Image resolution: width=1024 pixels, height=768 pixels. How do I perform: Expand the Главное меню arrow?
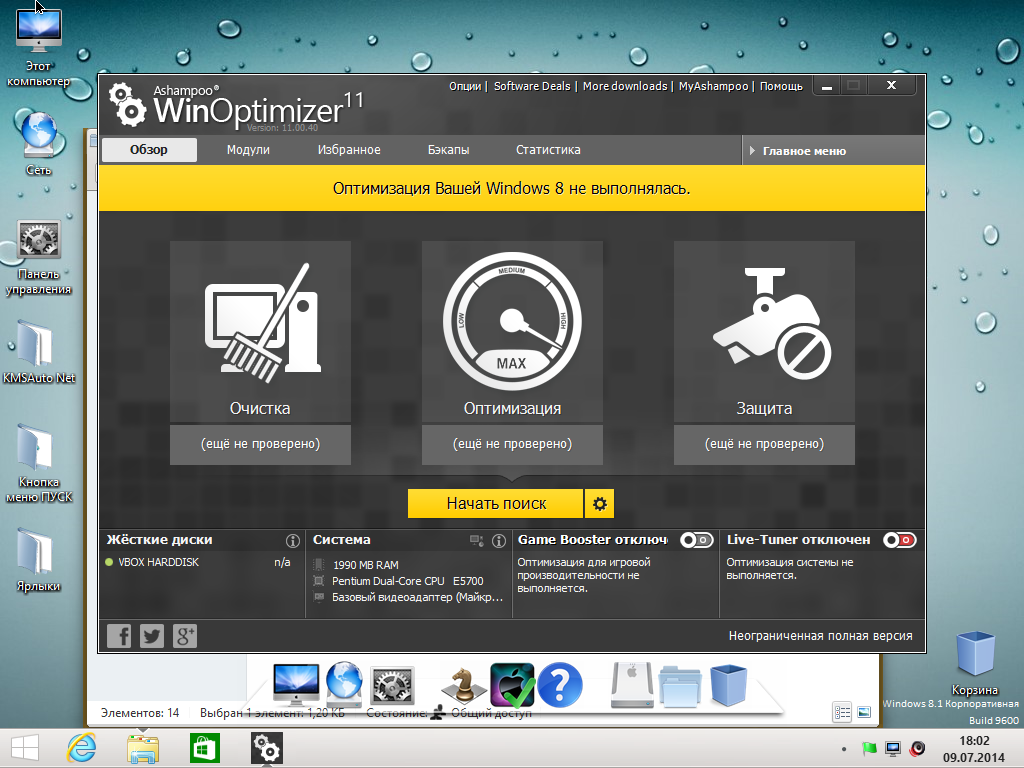[x=752, y=151]
